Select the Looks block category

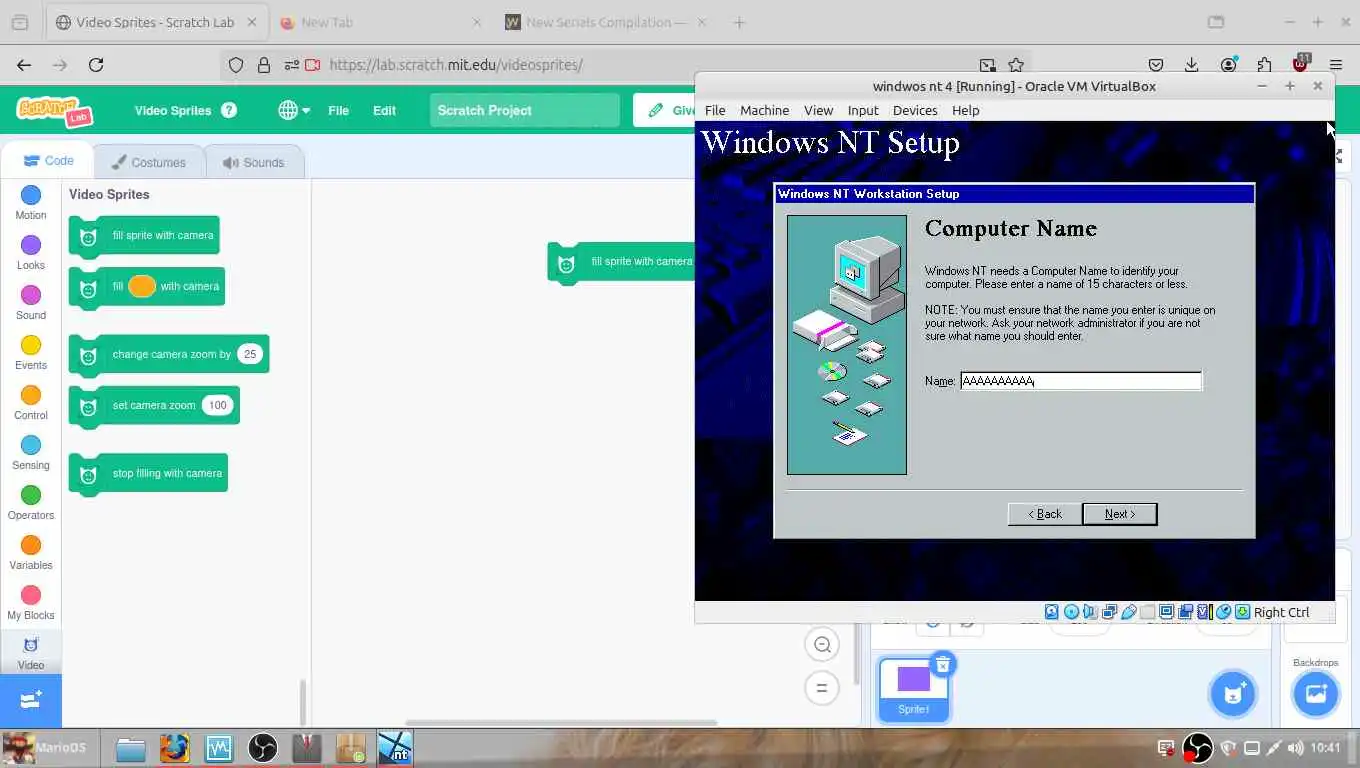pos(31,252)
